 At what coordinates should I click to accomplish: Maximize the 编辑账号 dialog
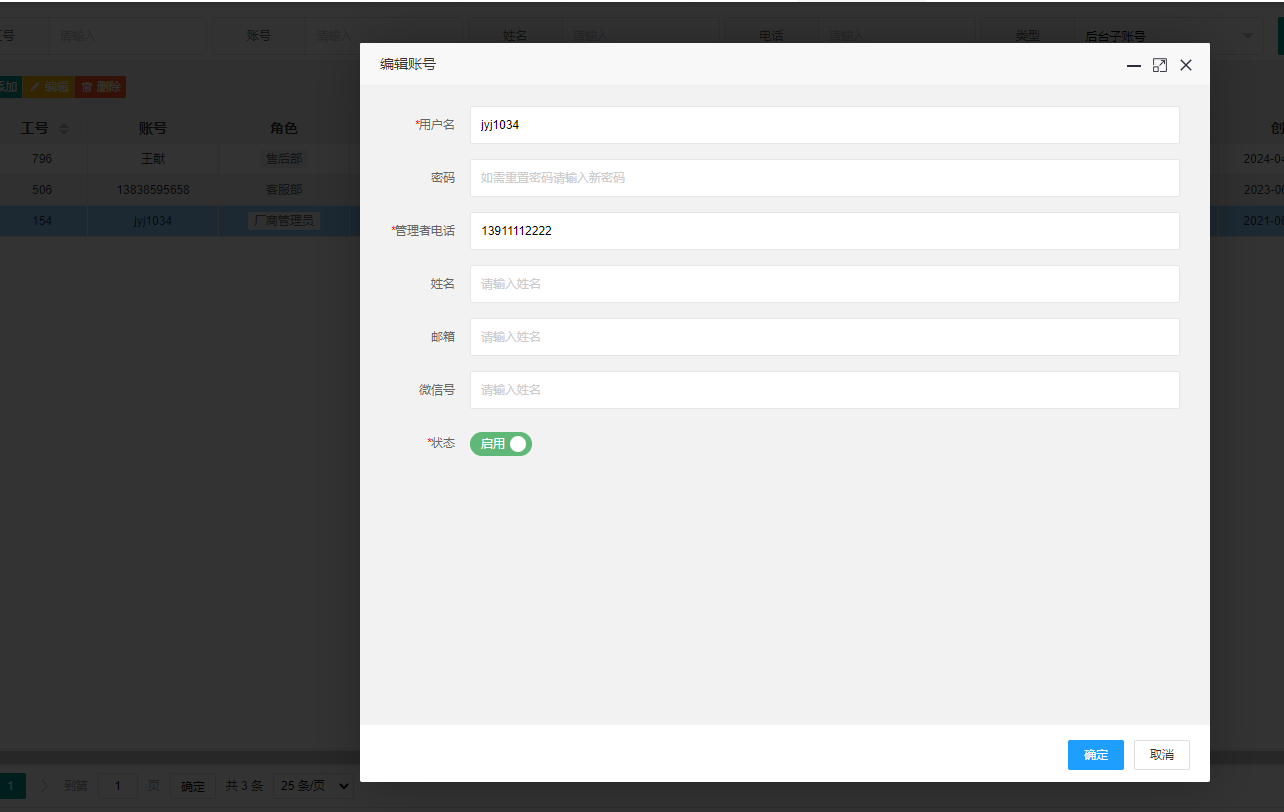1160,65
